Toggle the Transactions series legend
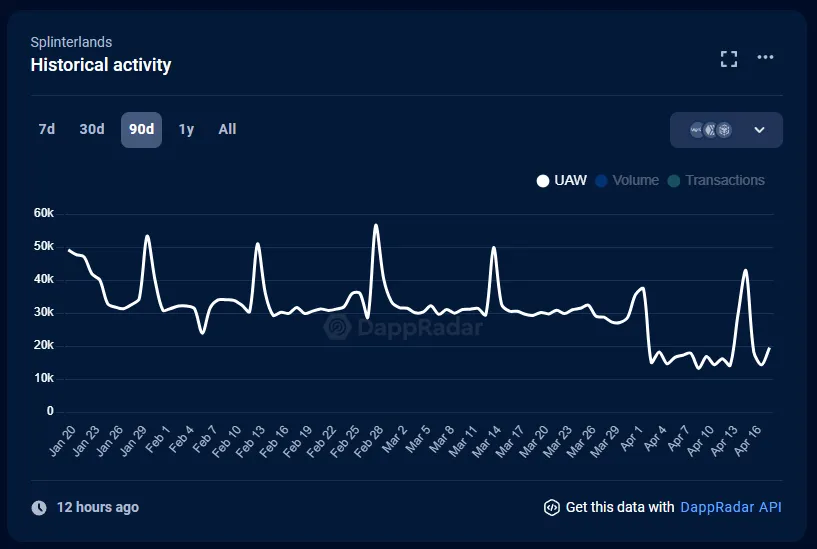The image size is (817, 549). (x=716, y=180)
